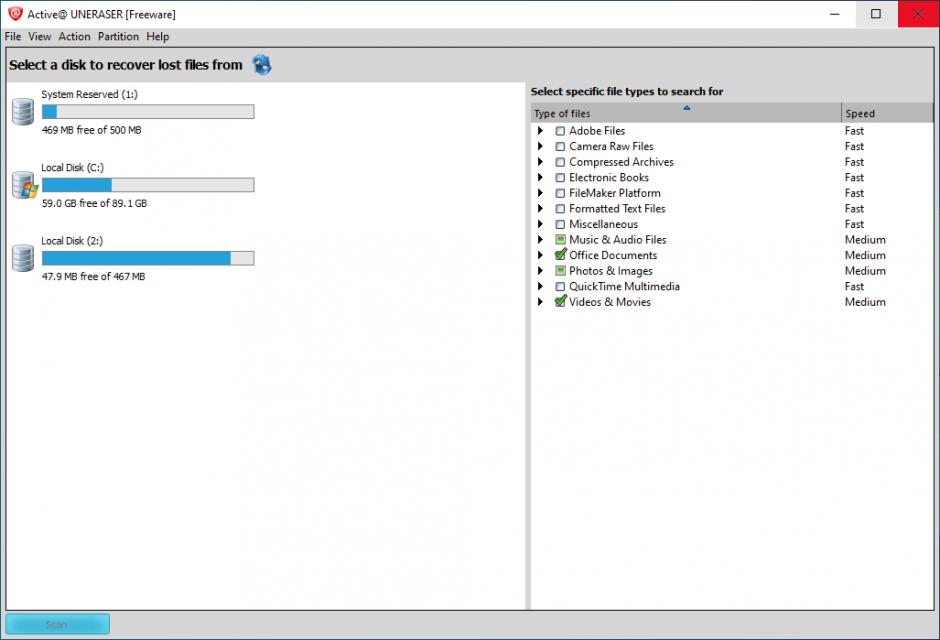This screenshot has width=940, height=640.
Task: Open the Help menu
Action: pyautogui.click(x=158, y=37)
